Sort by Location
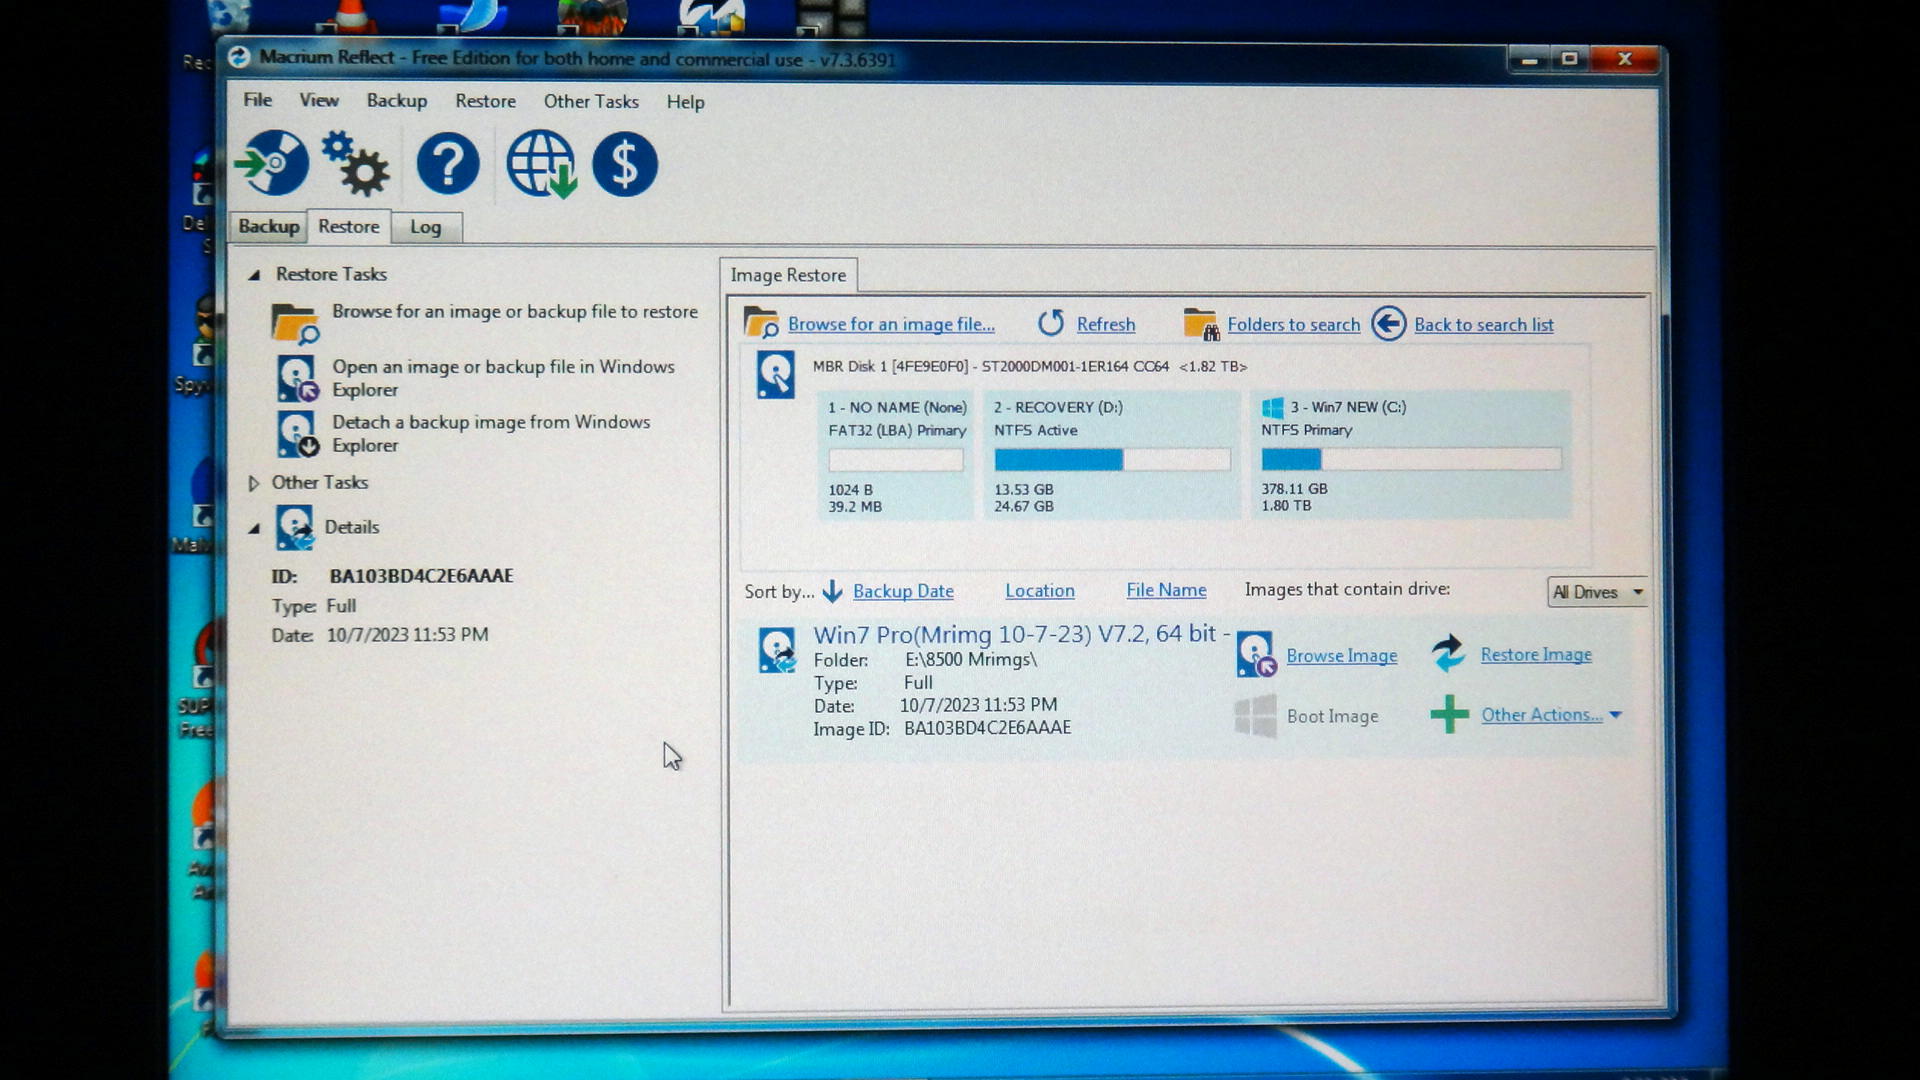The height and width of the screenshot is (1080, 1920). click(x=1040, y=590)
